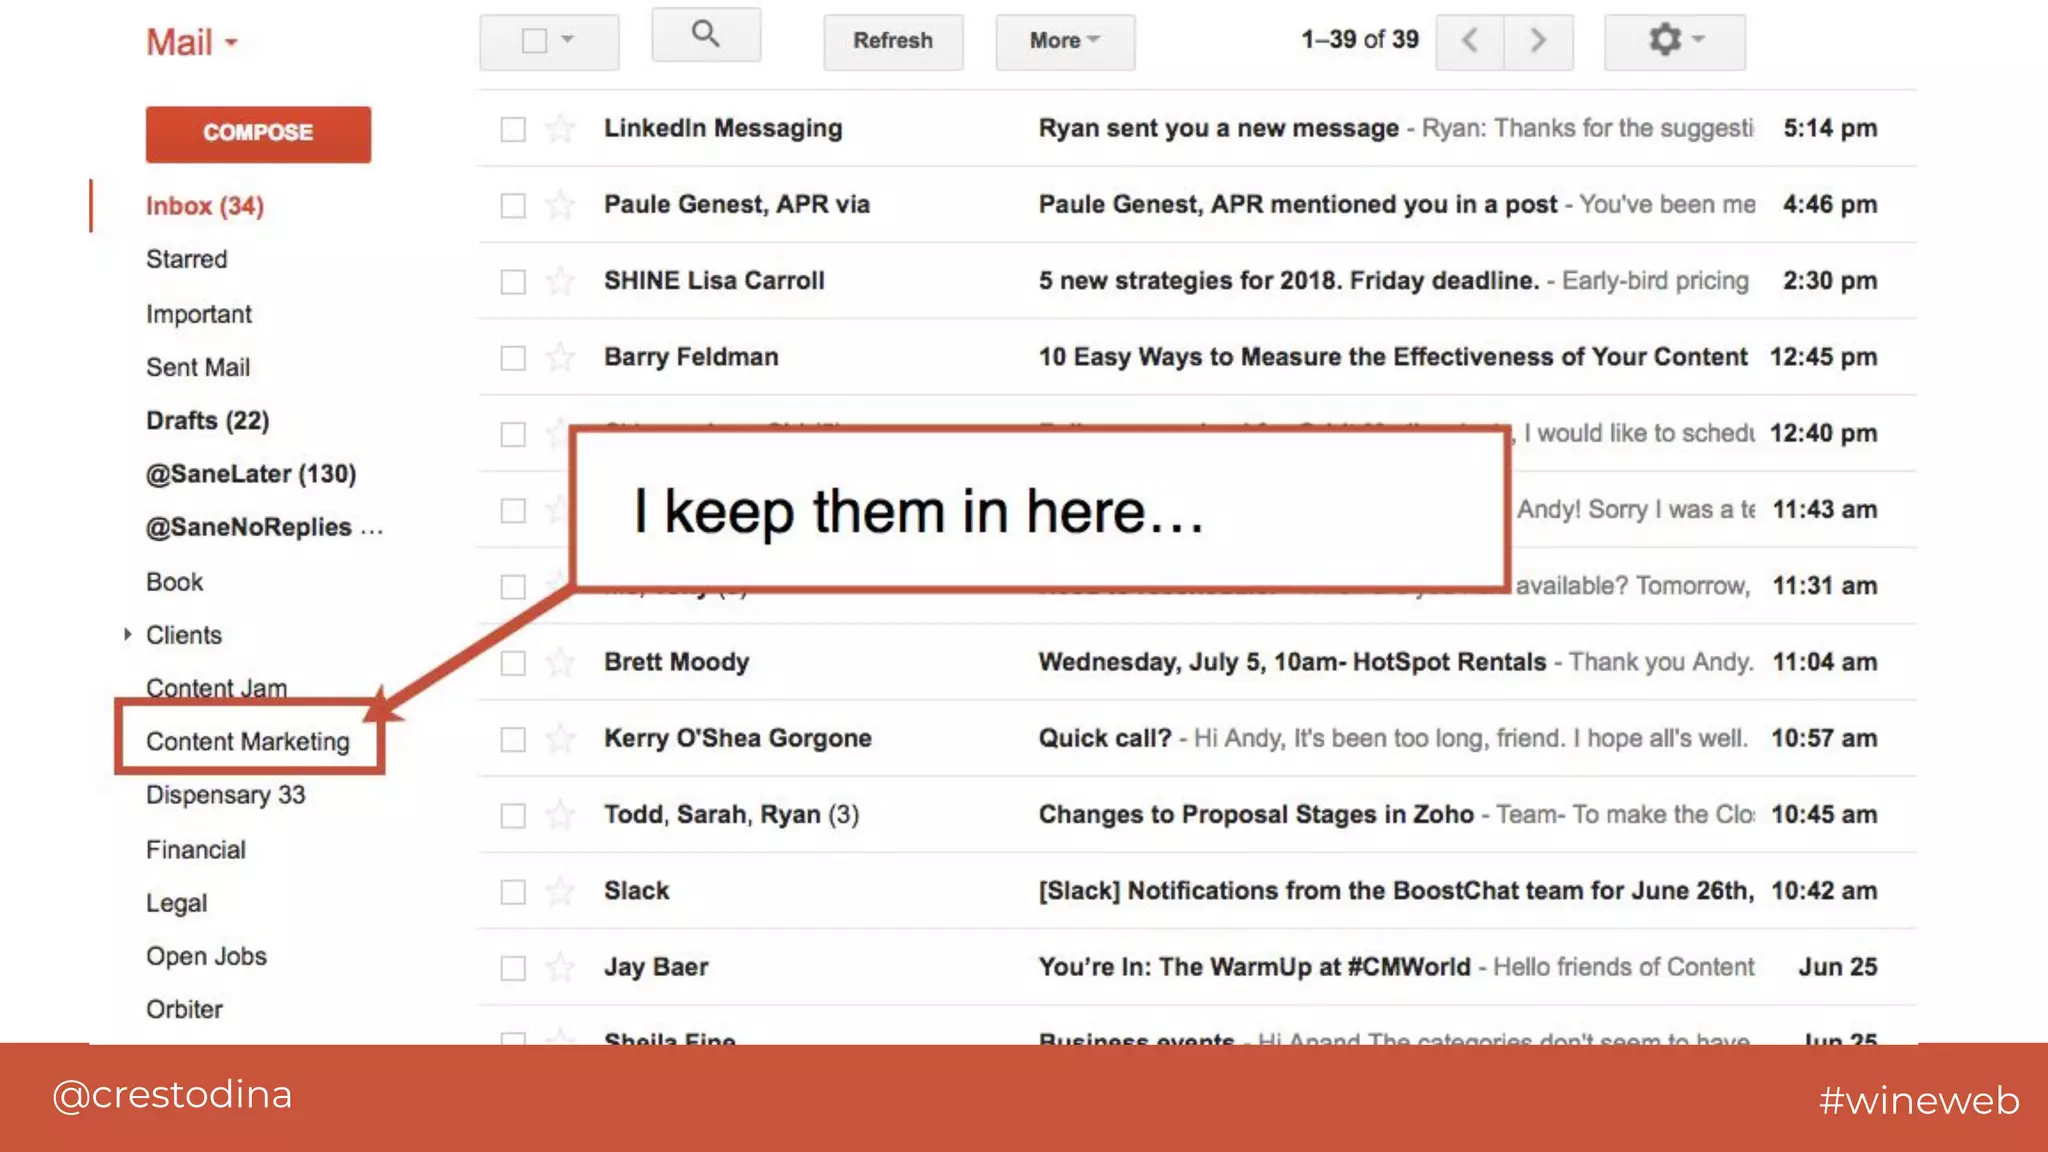The width and height of the screenshot is (2048, 1152).
Task: Expand the Clients label tree
Action: [x=127, y=635]
